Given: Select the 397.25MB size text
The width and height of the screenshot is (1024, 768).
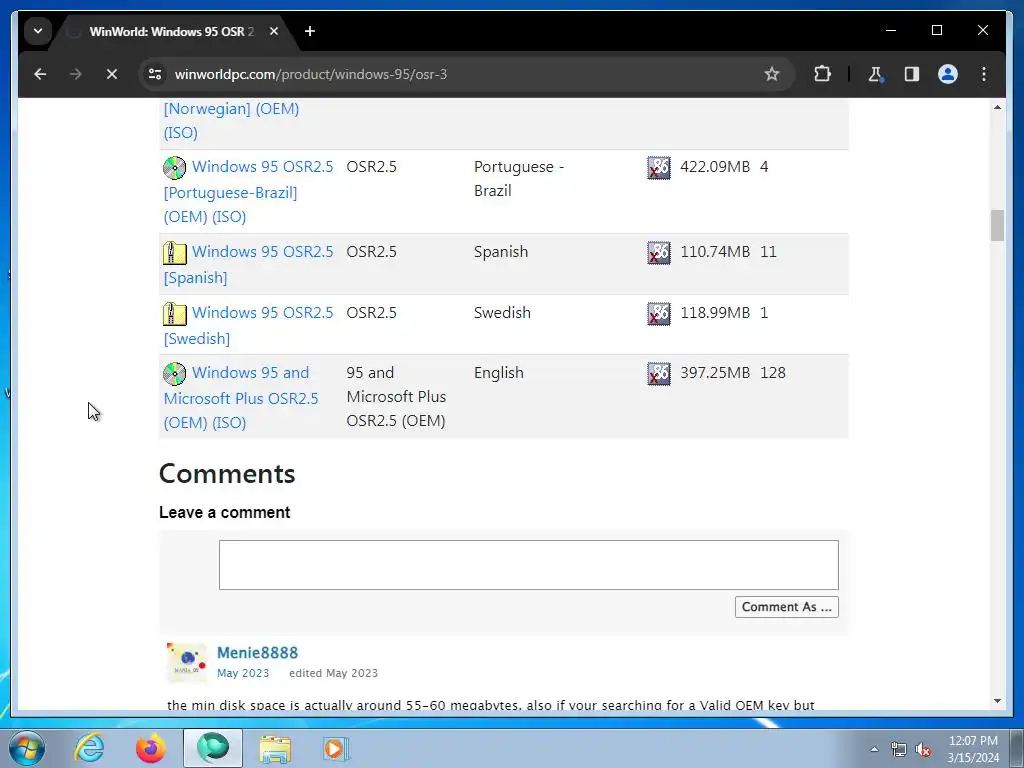Looking at the screenshot, I should point(715,373).
